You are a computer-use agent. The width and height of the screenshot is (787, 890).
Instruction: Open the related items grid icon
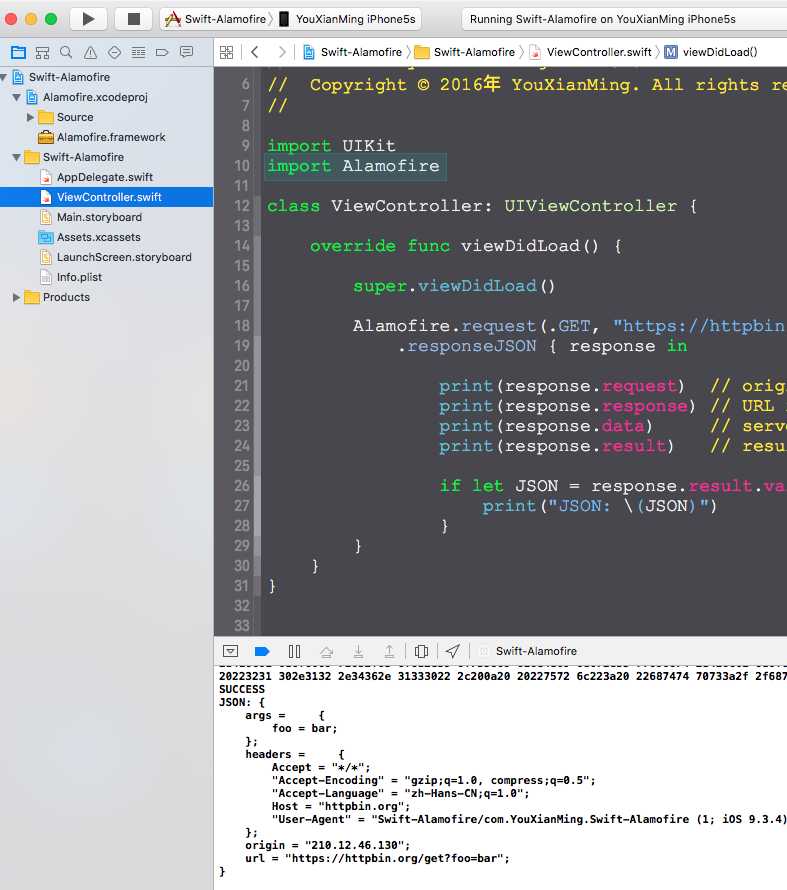[x=226, y=52]
